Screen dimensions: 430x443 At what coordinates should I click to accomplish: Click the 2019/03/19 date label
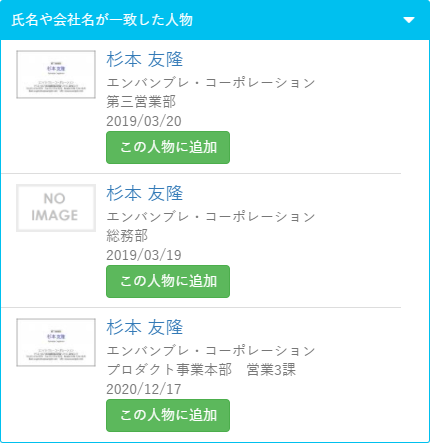(144, 255)
